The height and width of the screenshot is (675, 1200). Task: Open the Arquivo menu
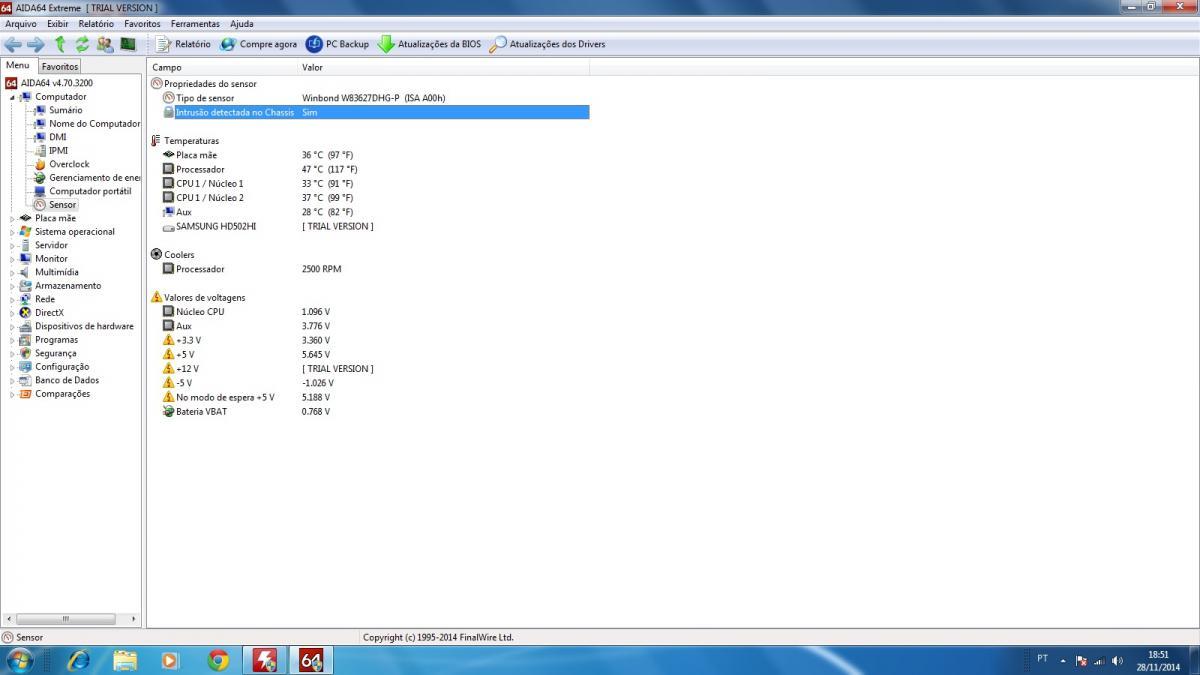pos(21,23)
